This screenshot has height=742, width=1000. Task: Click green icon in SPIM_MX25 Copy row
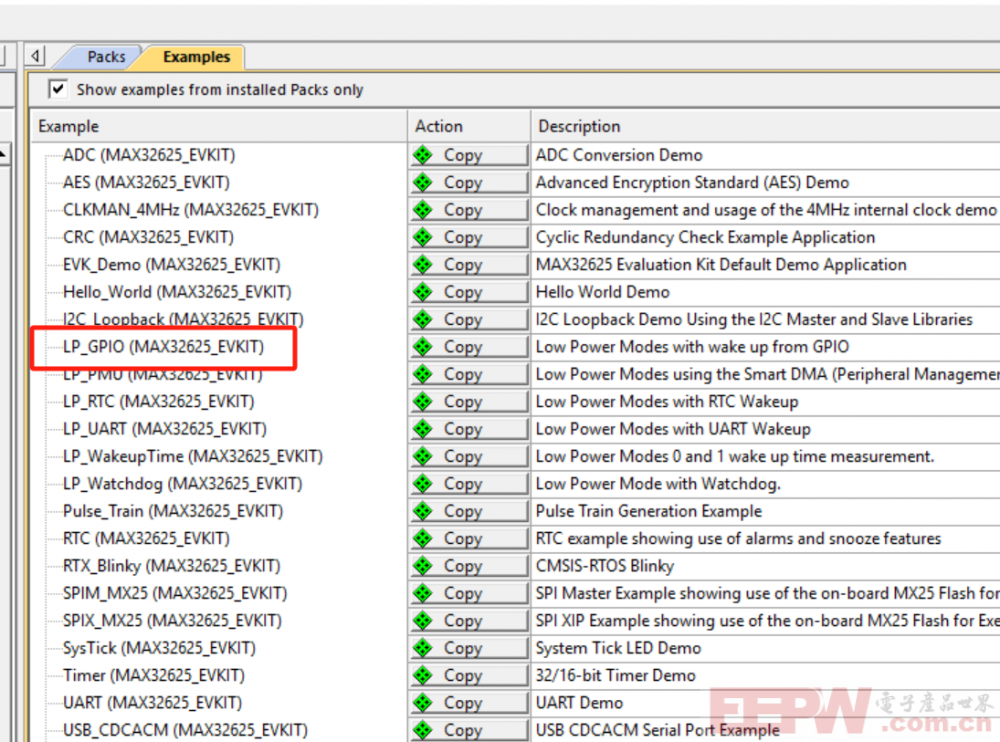point(422,593)
